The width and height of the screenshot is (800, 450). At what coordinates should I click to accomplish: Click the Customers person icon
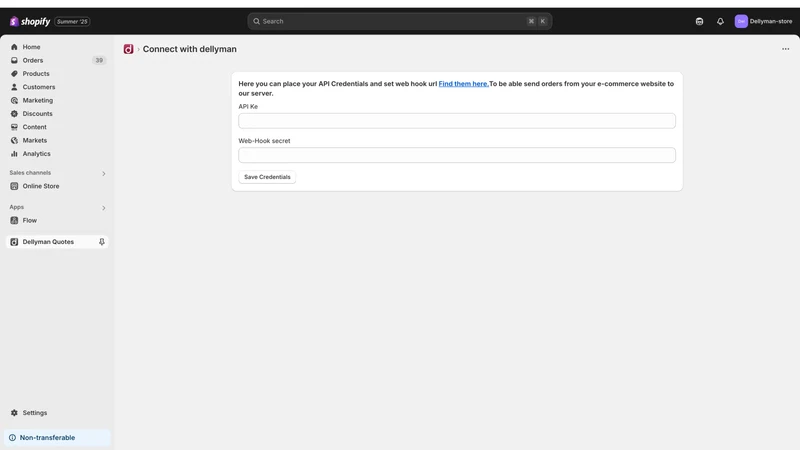[14, 87]
